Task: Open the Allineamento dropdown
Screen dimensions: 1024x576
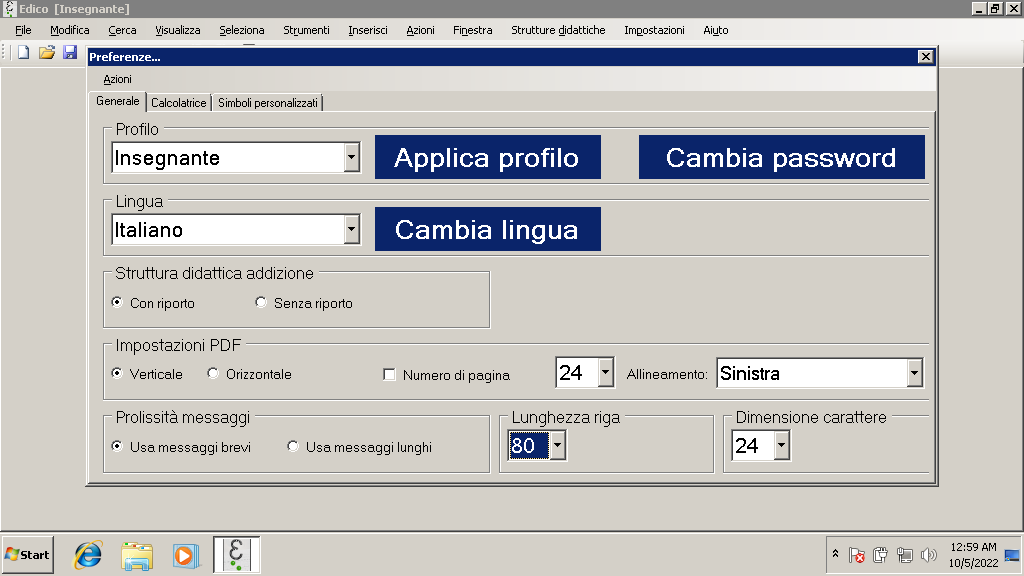Action: (x=914, y=373)
